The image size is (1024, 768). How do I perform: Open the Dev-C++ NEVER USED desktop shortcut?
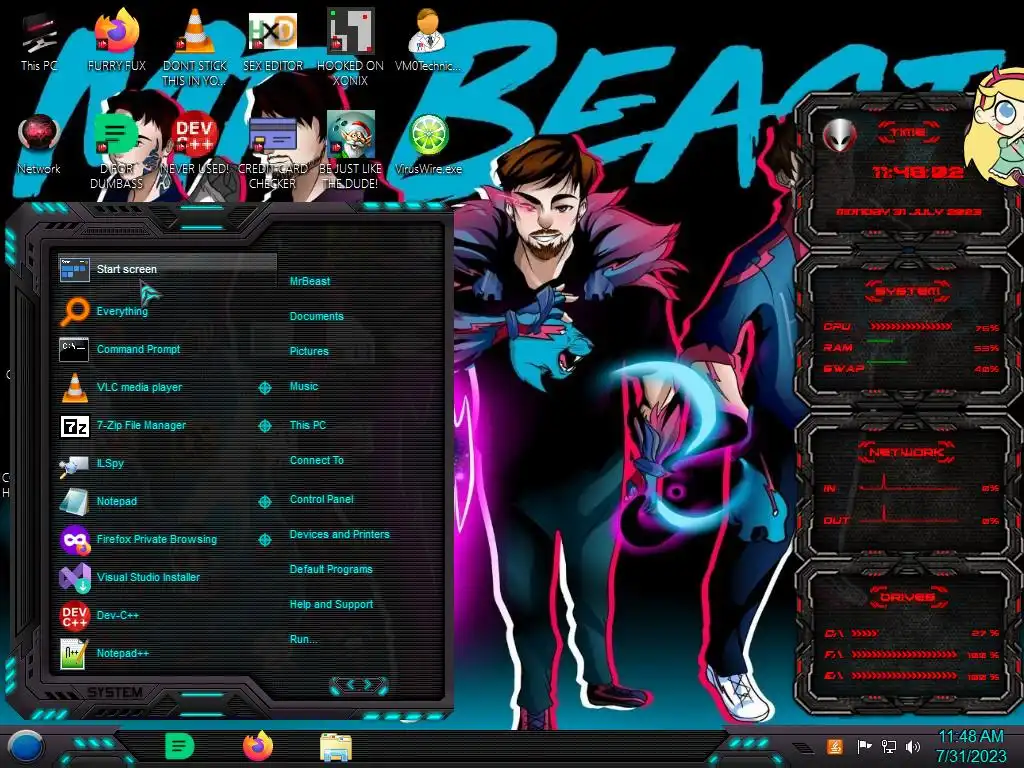click(195, 144)
